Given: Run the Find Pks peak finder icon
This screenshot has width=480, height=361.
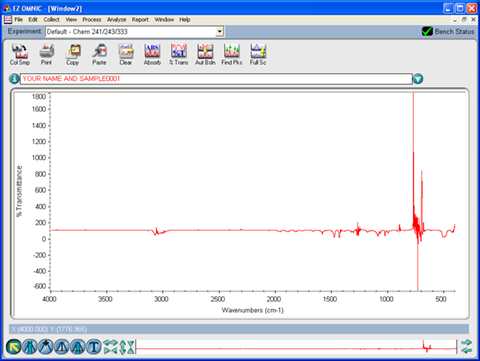Looking at the screenshot, I should pos(232,54).
